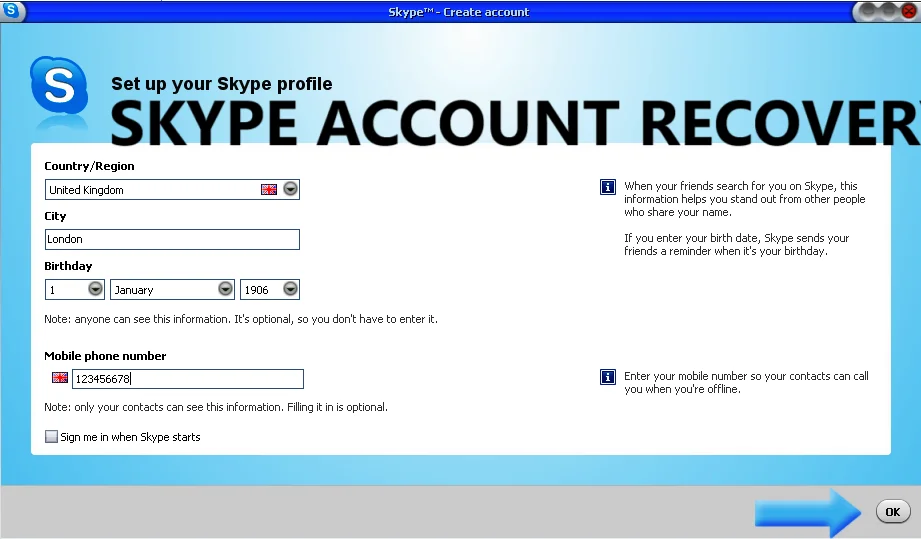Click the 'Skype™ - Create account' window title
Screen dimensions: 921x539
[458, 12]
